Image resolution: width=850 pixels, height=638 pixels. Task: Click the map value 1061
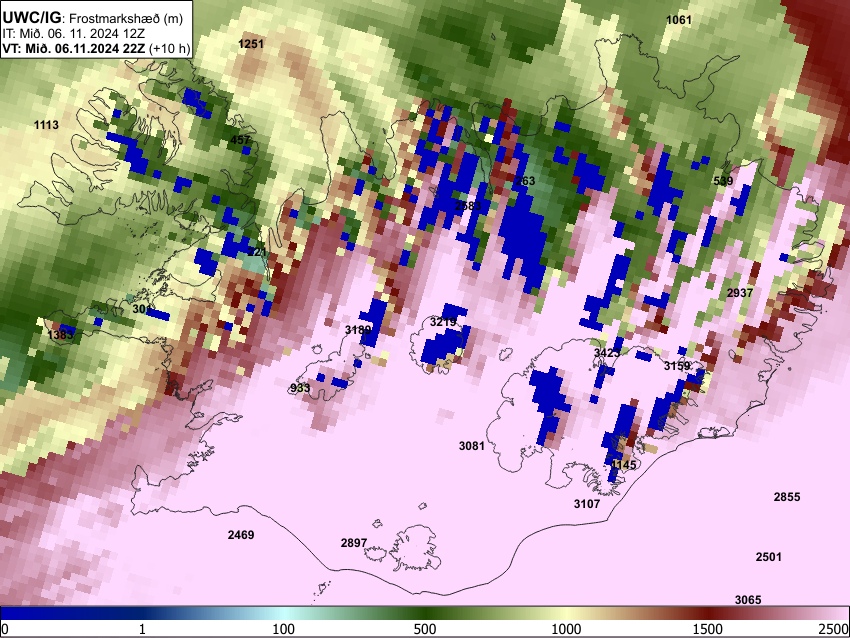679,20
